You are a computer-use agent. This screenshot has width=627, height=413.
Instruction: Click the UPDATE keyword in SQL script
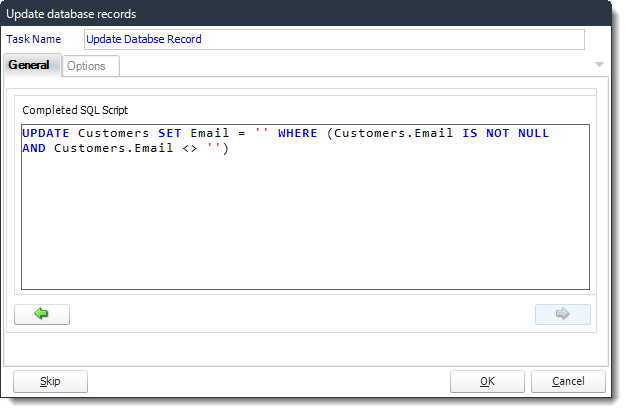(x=46, y=134)
